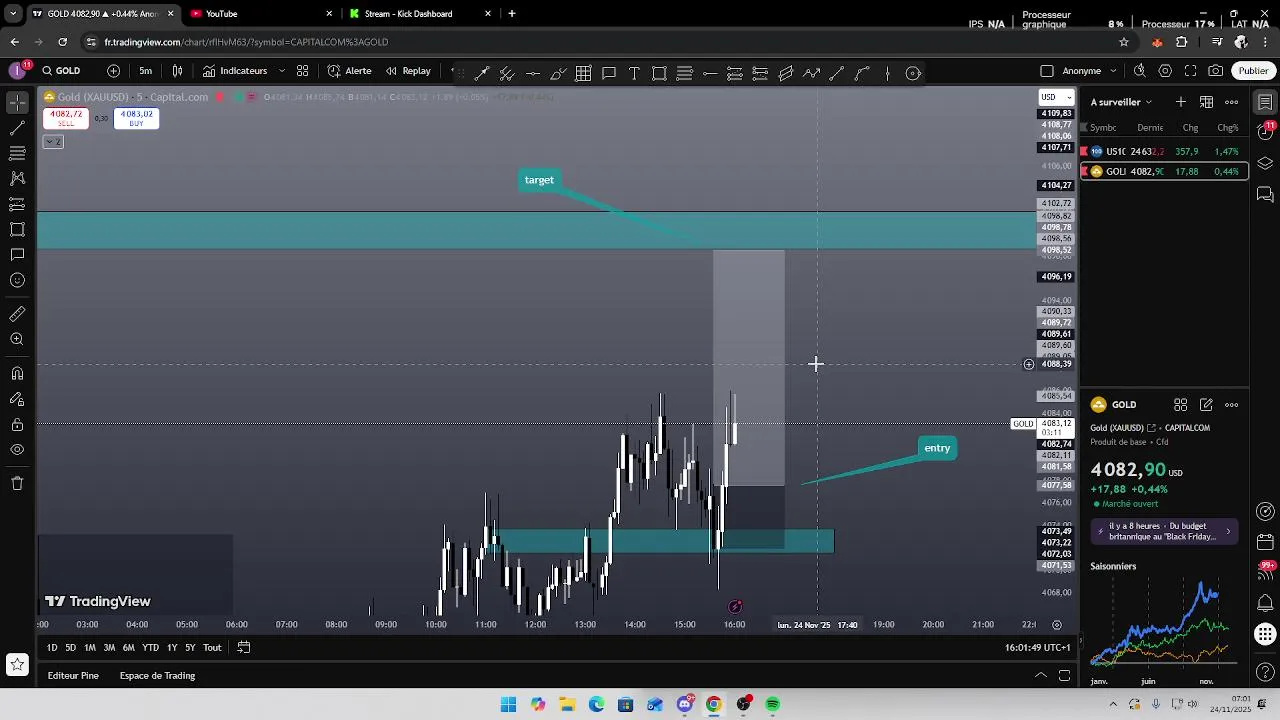The image size is (1280, 720).
Task: Toggle stay in drawing mode
Action: point(17,399)
